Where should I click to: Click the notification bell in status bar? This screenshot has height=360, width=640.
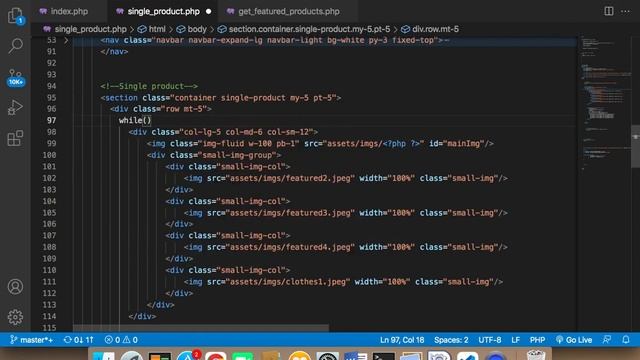coord(626,340)
